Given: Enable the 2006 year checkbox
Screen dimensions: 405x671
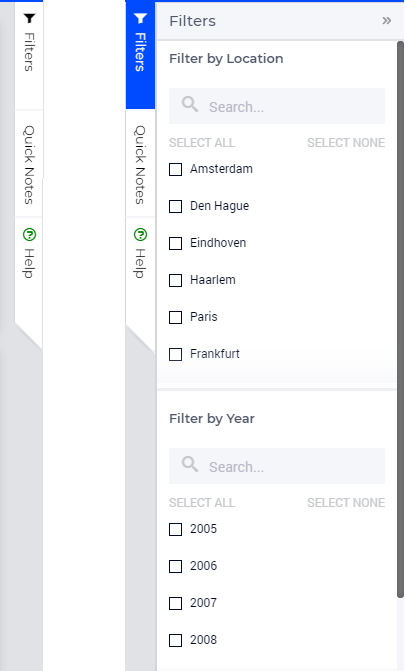Looking at the screenshot, I should [176, 567].
